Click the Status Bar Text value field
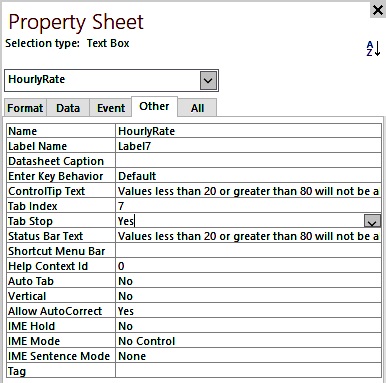The width and height of the screenshot is (386, 383). coord(248,236)
